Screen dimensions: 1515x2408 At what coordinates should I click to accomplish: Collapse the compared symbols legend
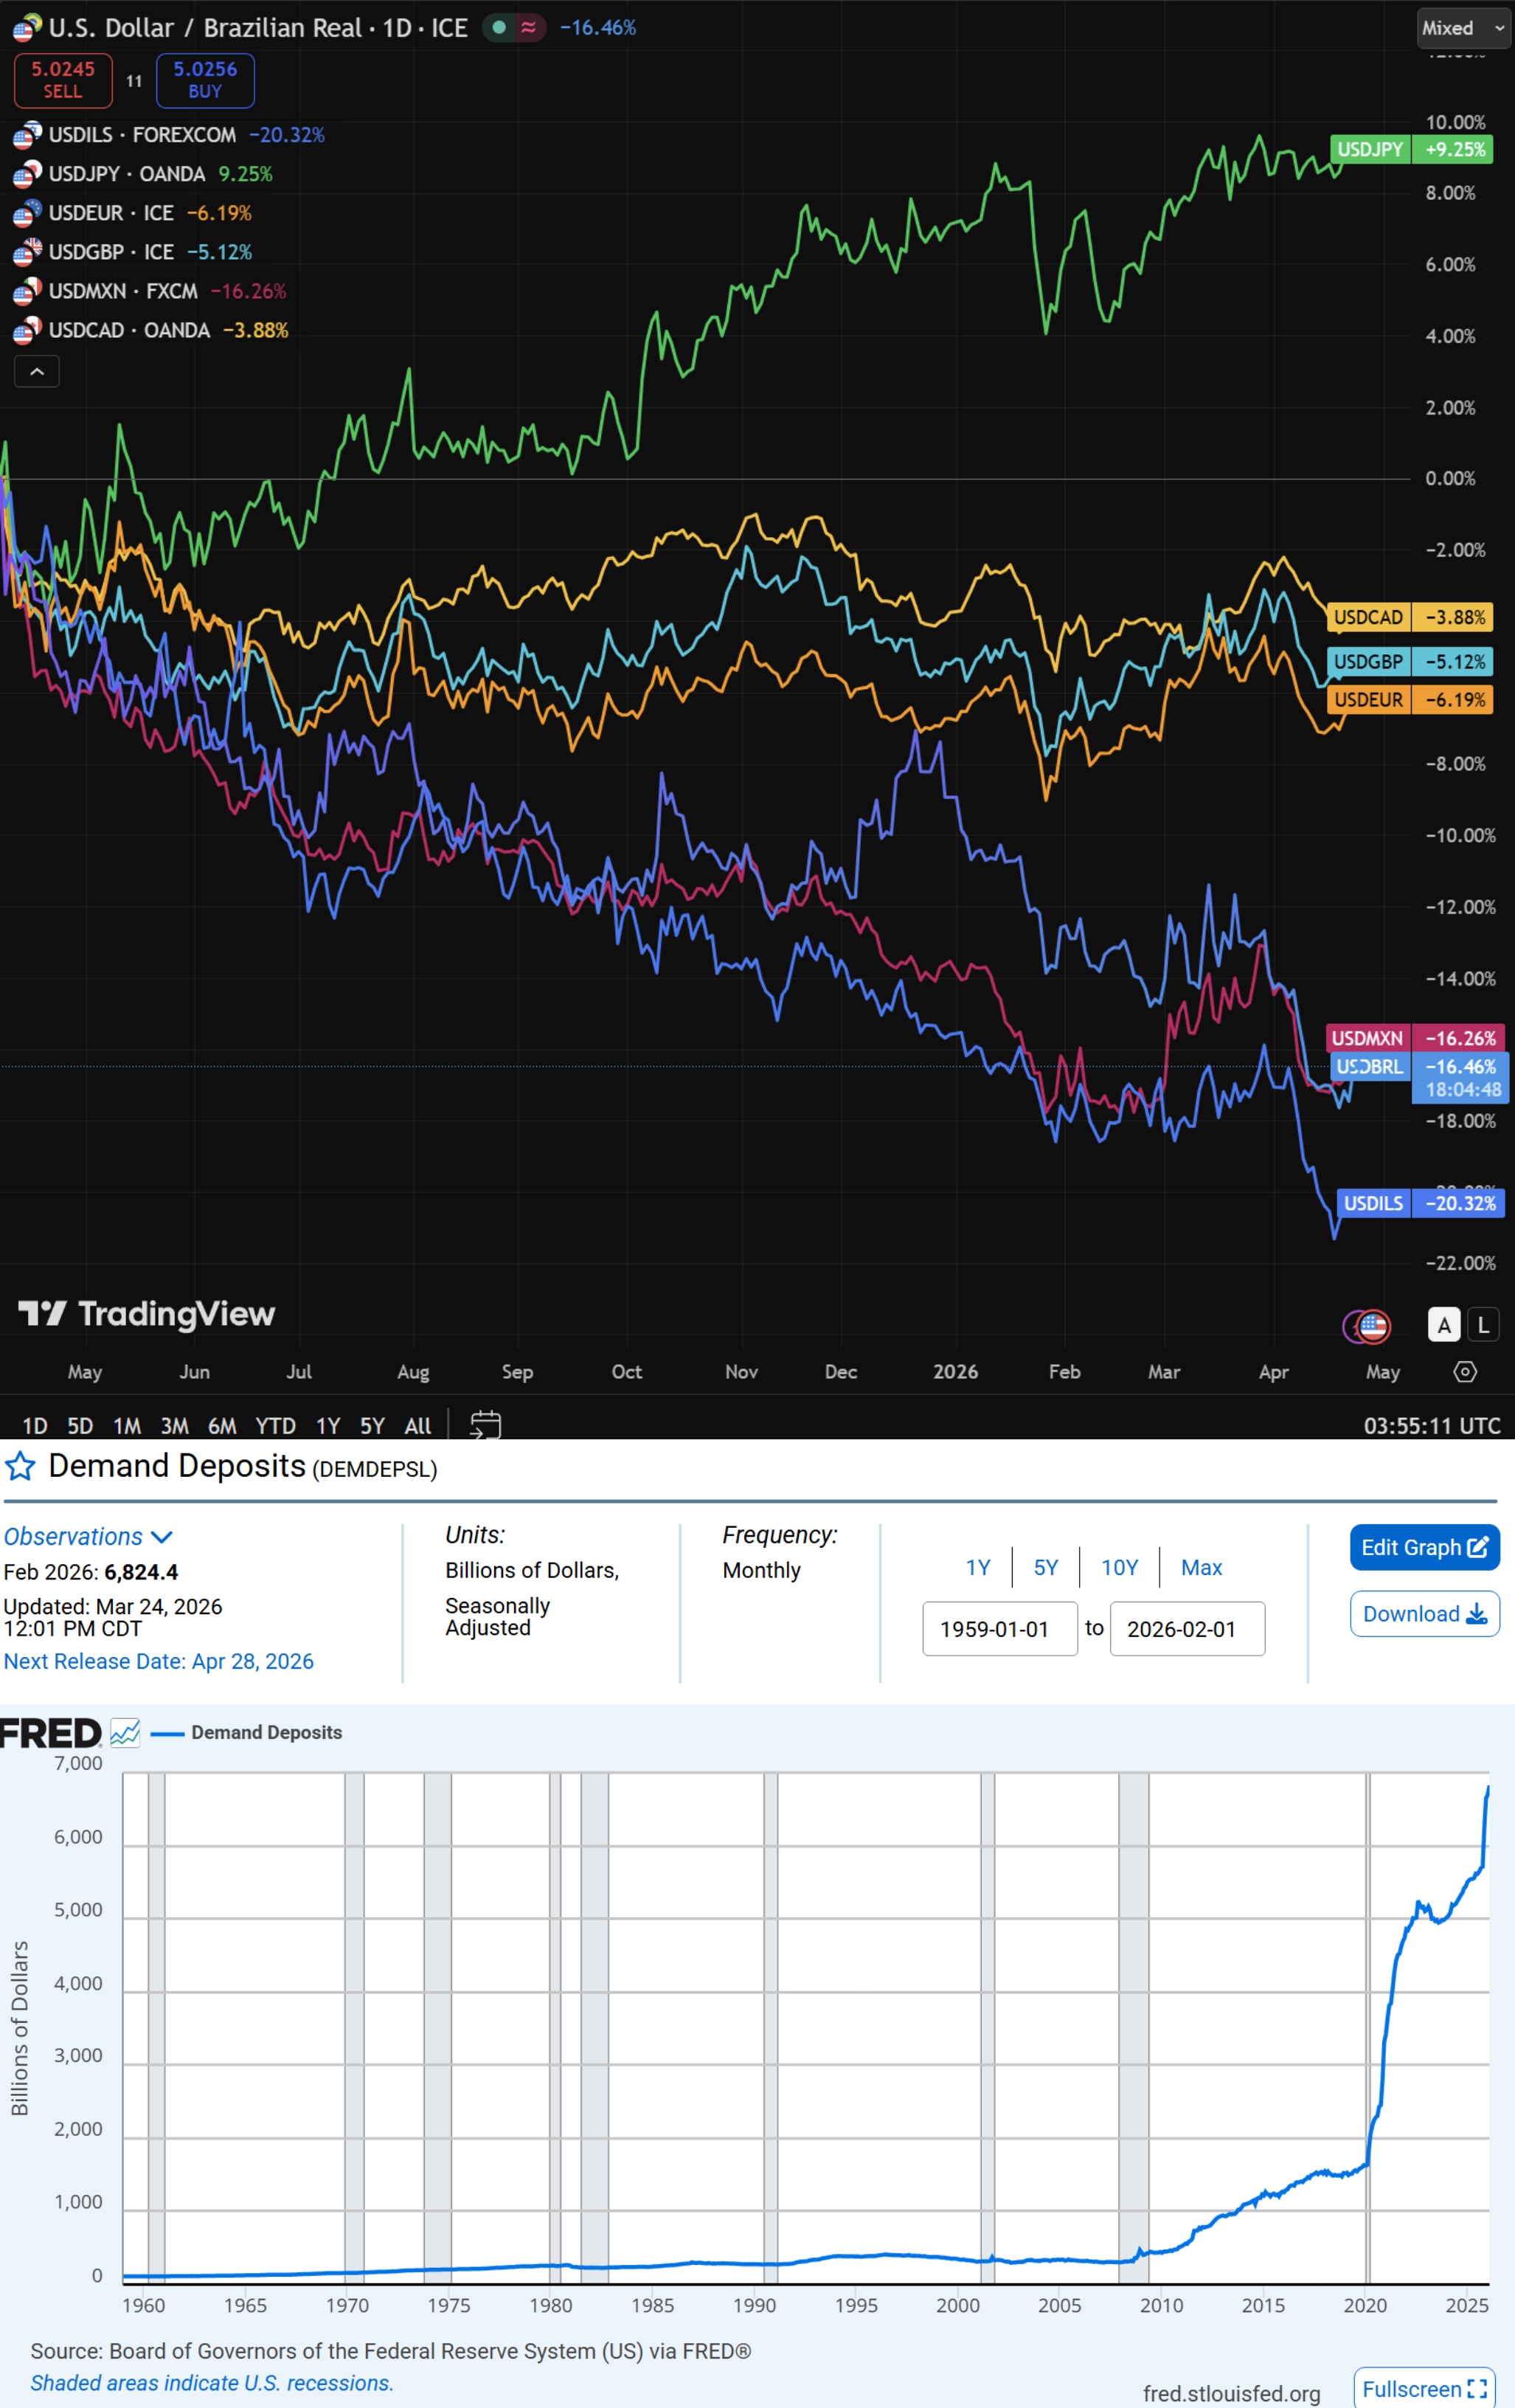click(x=37, y=371)
